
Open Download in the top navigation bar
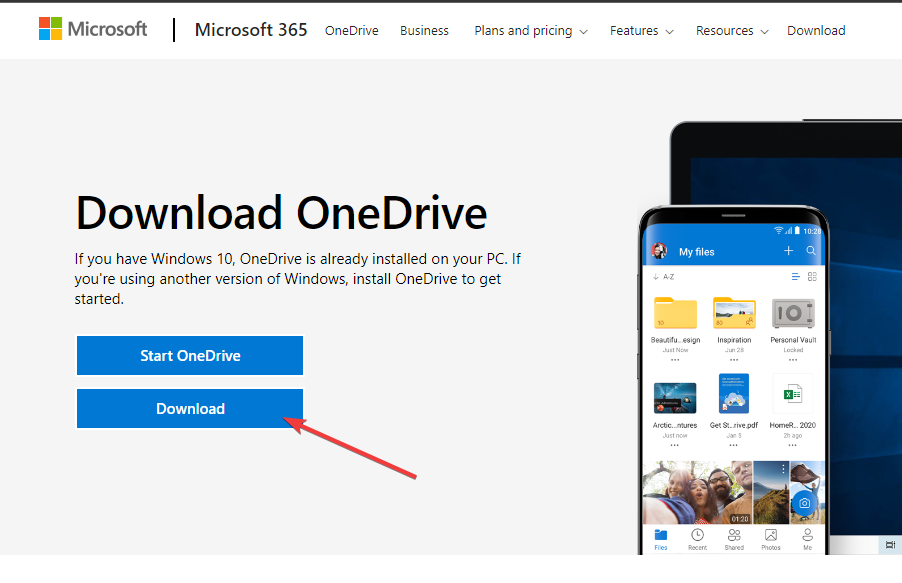[x=816, y=31]
